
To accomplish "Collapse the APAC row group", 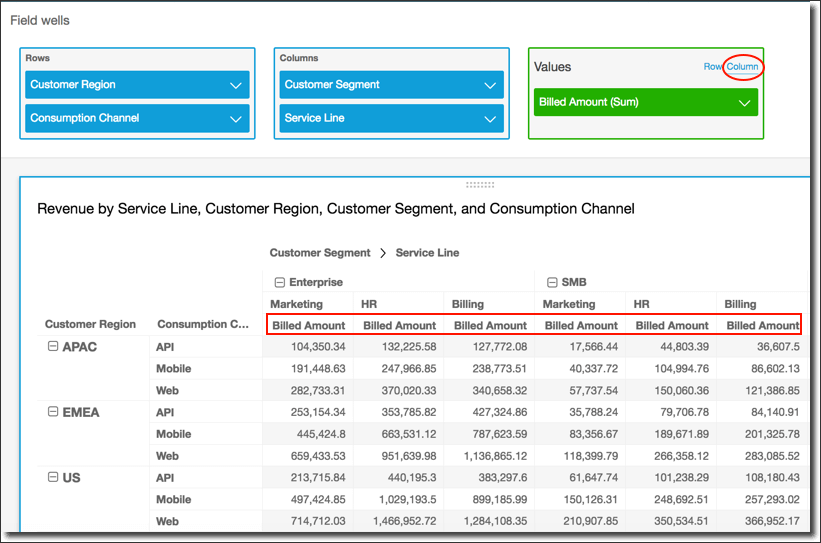I will pyautogui.click(x=53, y=346).
